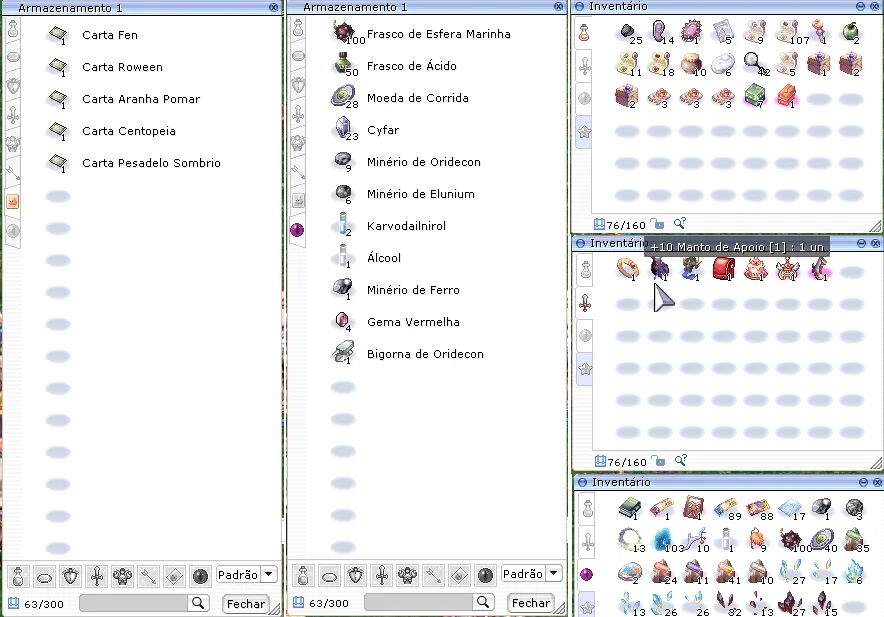Viewport: 884px width, 617px height.
Task: Select the gold ring equipment icon
Action: click(627, 268)
